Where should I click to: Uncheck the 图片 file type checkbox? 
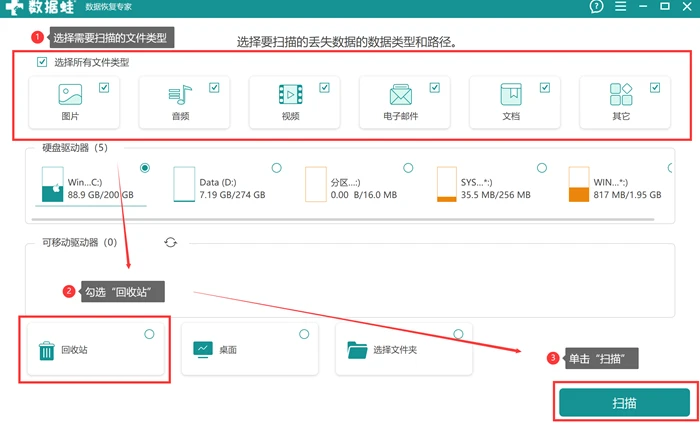pyautogui.click(x=104, y=87)
